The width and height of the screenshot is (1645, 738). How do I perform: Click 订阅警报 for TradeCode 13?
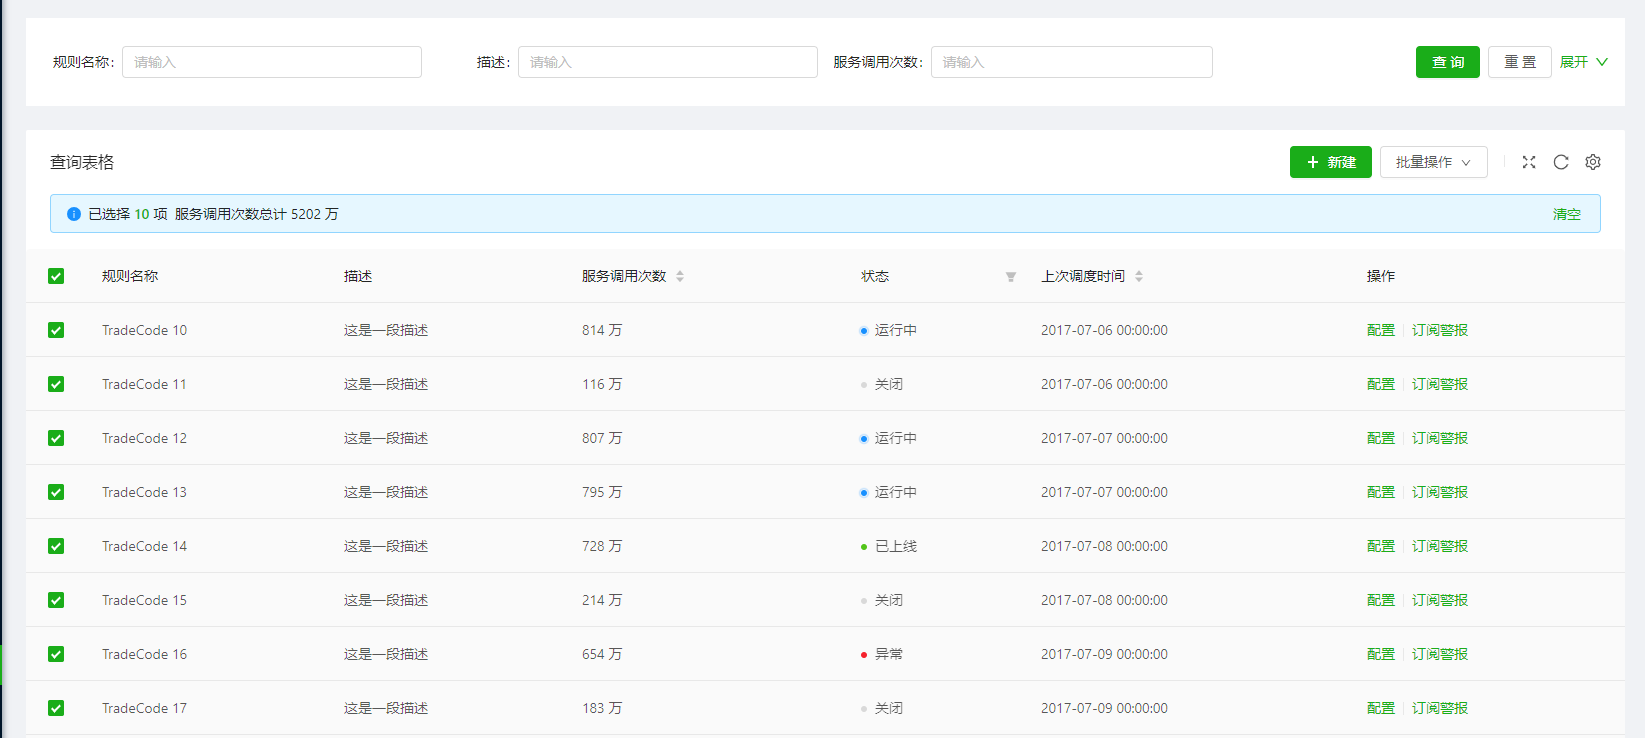pos(1440,492)
